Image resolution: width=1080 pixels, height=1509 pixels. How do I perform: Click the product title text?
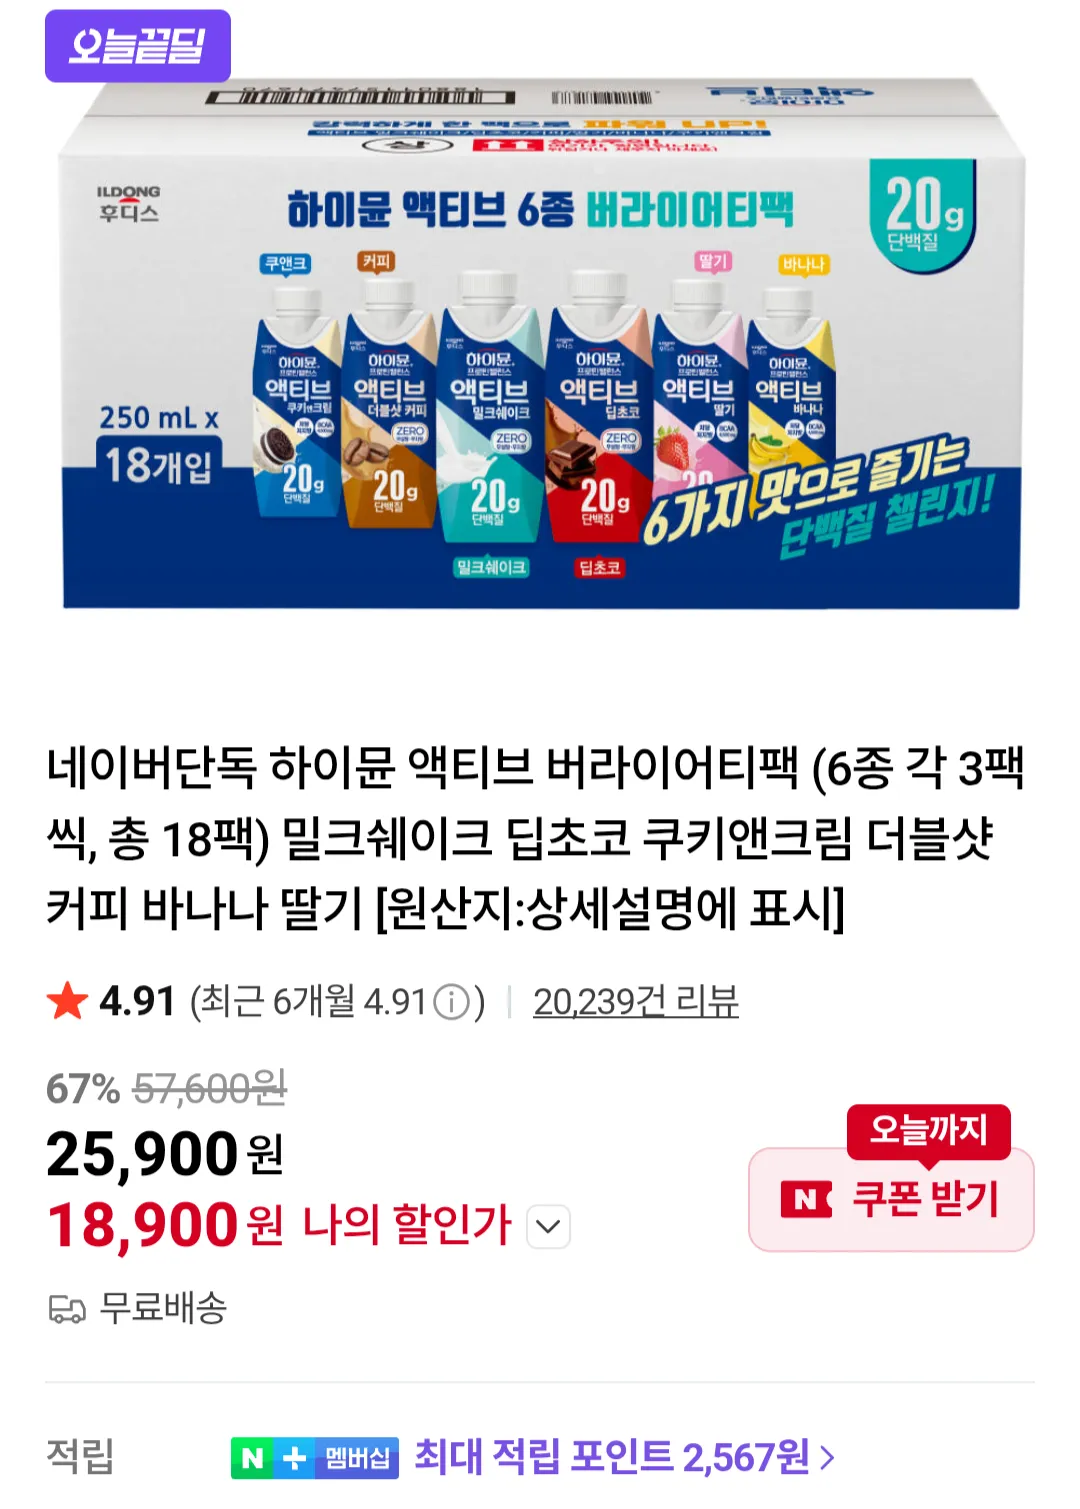536,838
